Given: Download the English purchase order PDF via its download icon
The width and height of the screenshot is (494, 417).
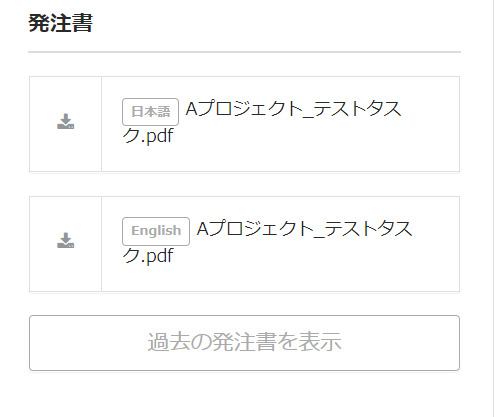Looking at the screenshot, I should pyautogui.click(x=66, y=240).
